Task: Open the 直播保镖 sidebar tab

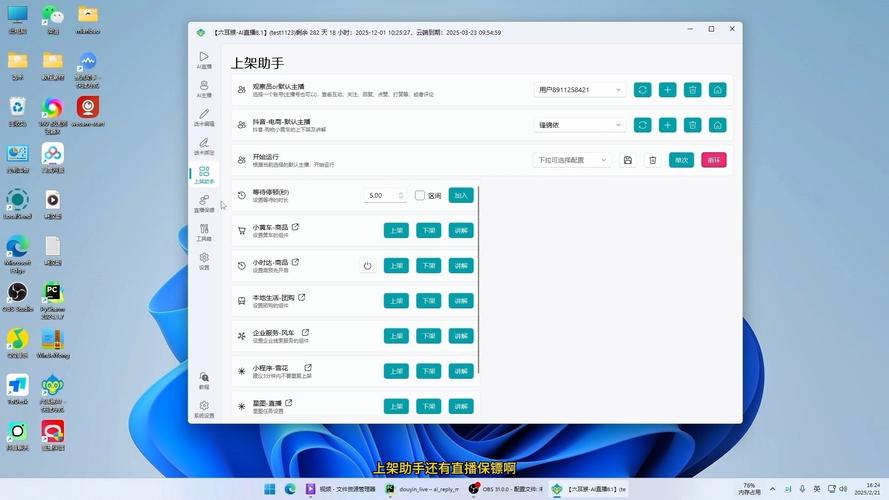Action: coord(204,204)
